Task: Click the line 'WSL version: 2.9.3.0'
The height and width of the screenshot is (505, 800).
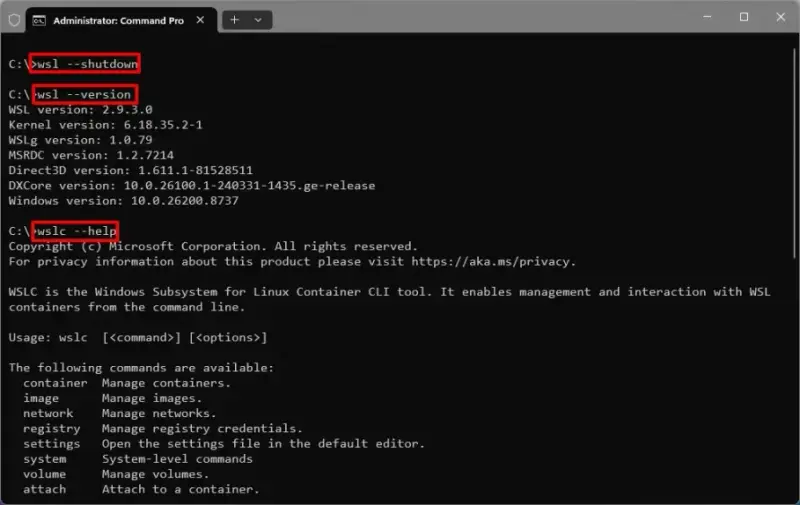Action: coord(81,110)
